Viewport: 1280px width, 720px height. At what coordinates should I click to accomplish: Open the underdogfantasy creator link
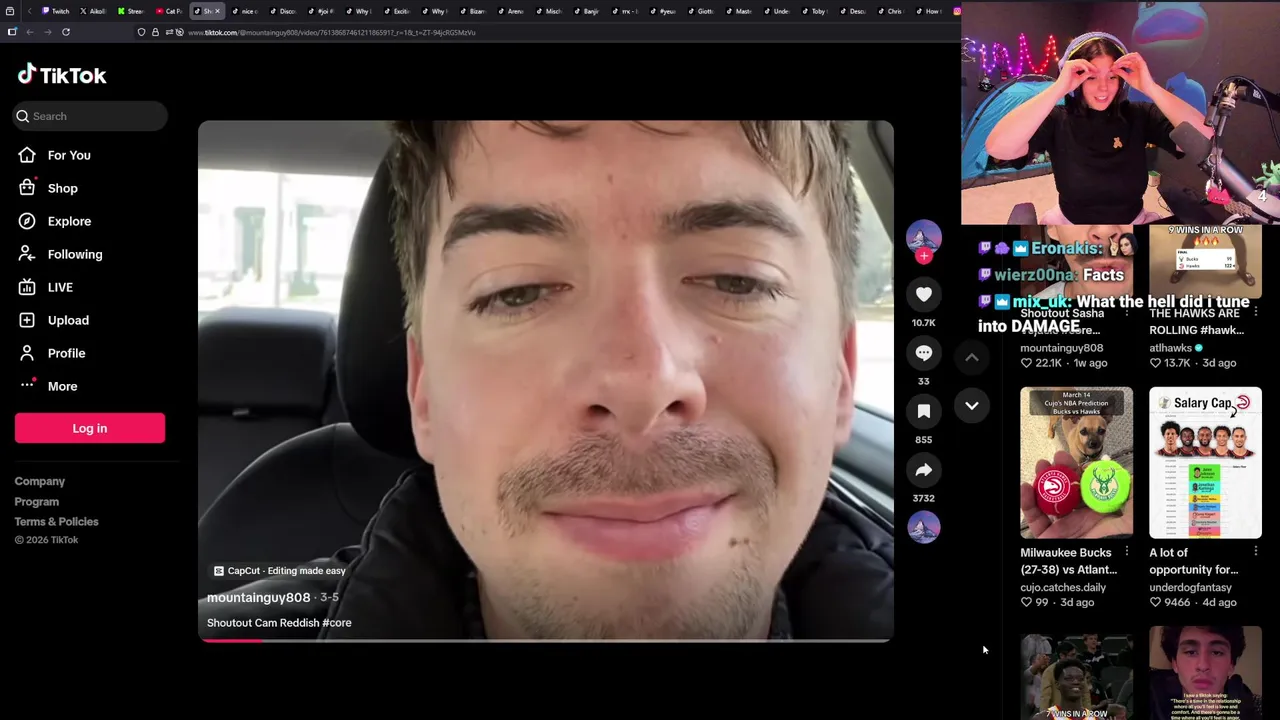tap(1191, 587)
